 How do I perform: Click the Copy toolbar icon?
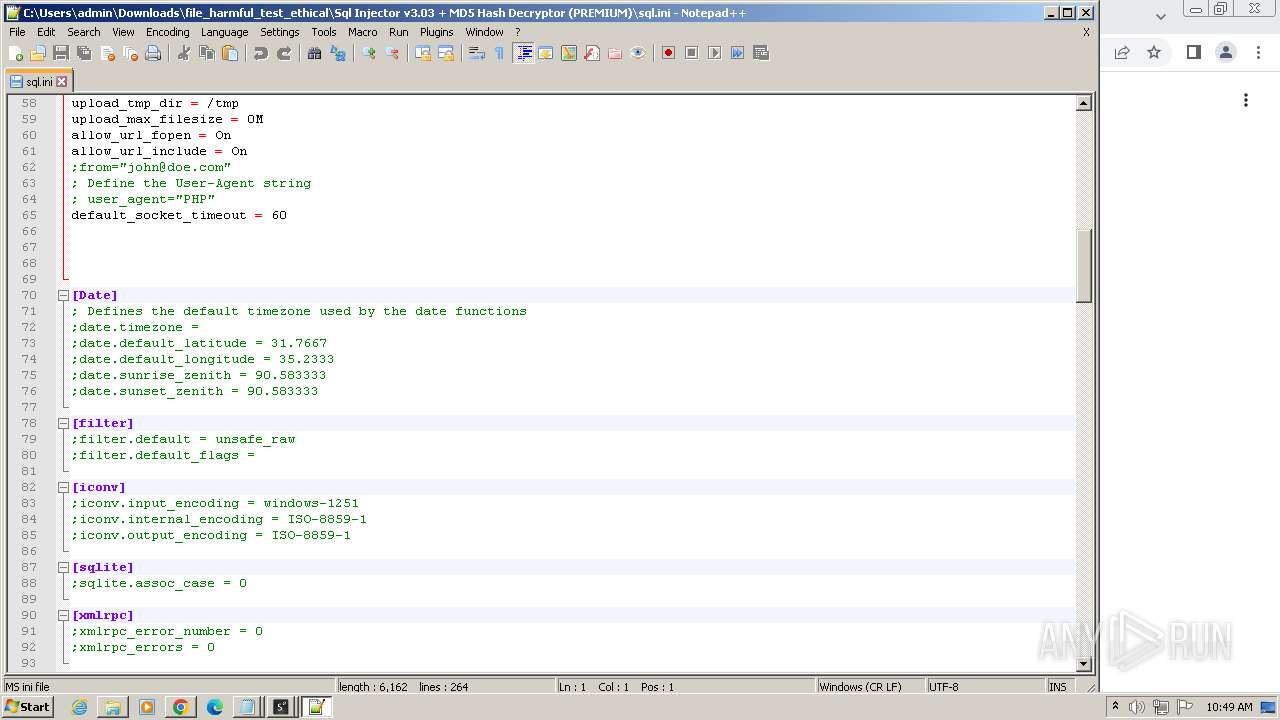pyautogui.click(x=207, y=53)
